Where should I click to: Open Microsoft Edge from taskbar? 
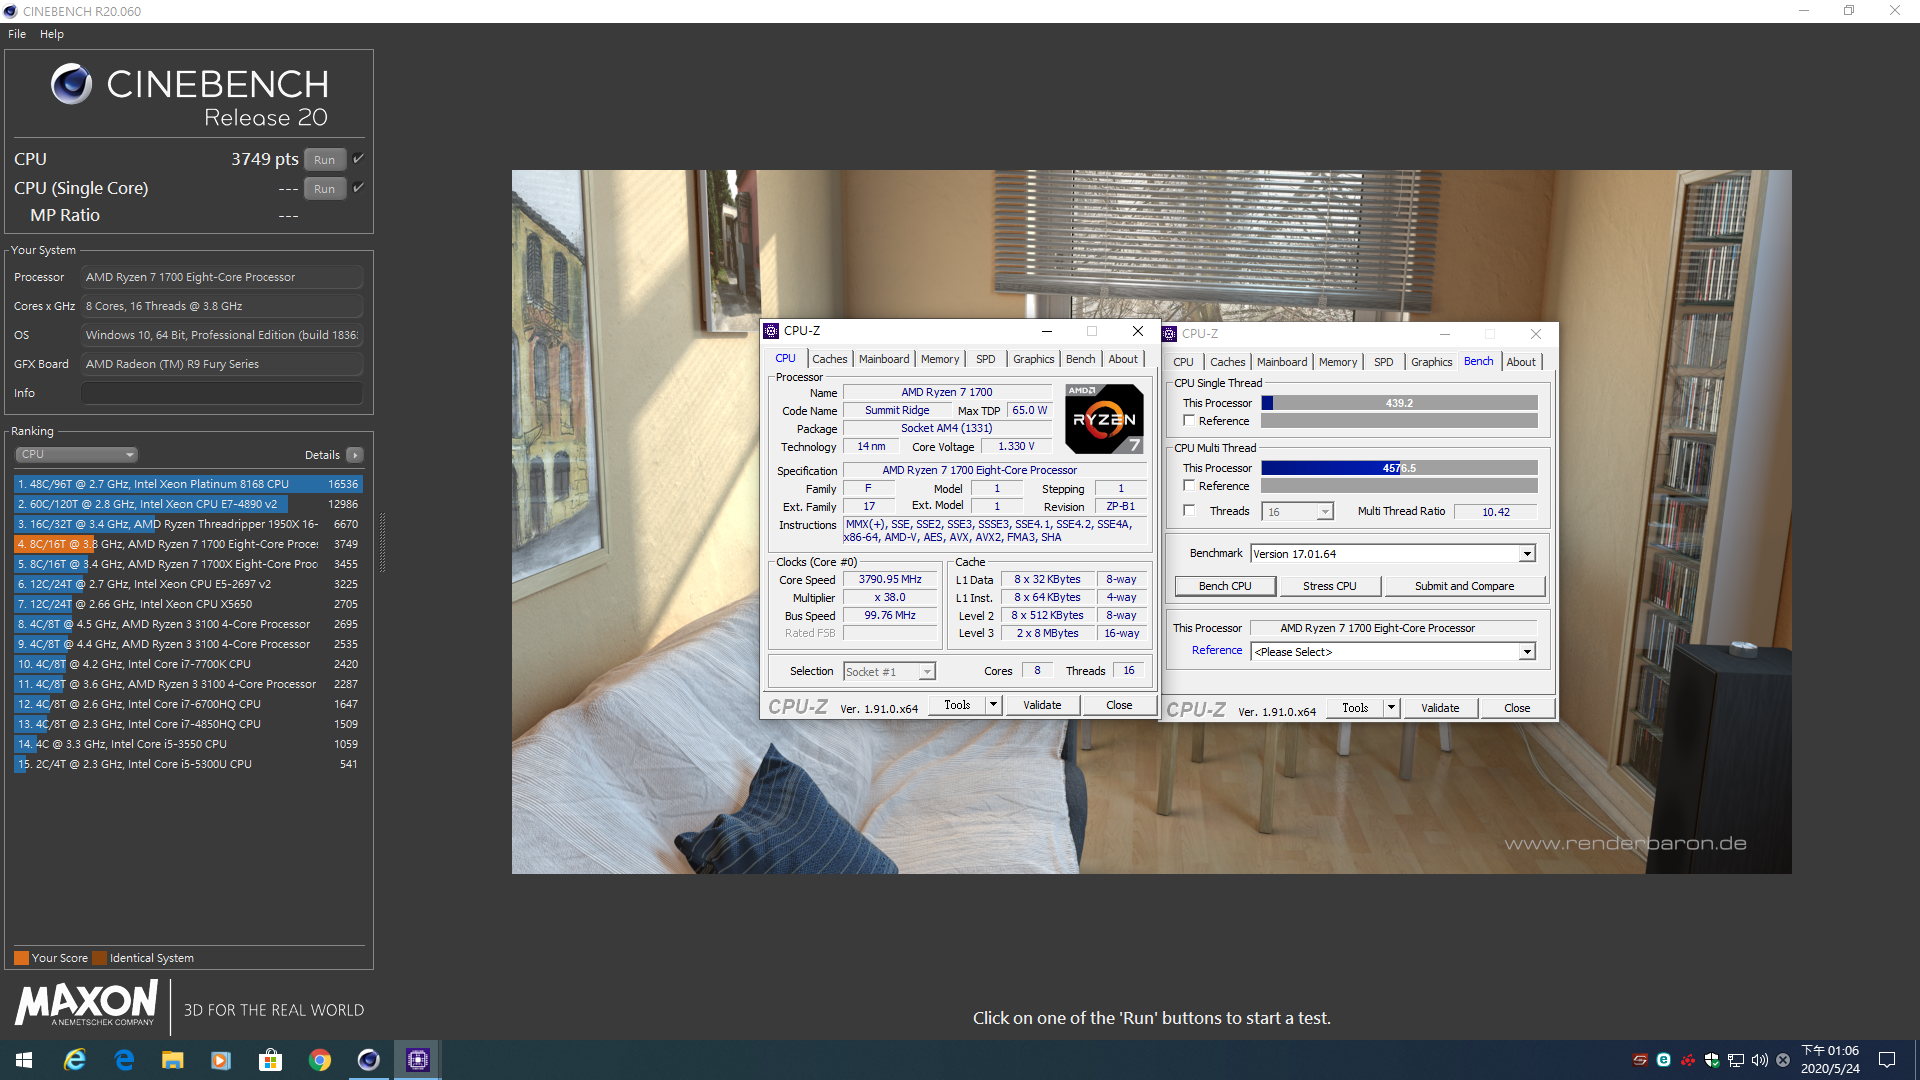pyautogui.click(x=124, y=1060)
